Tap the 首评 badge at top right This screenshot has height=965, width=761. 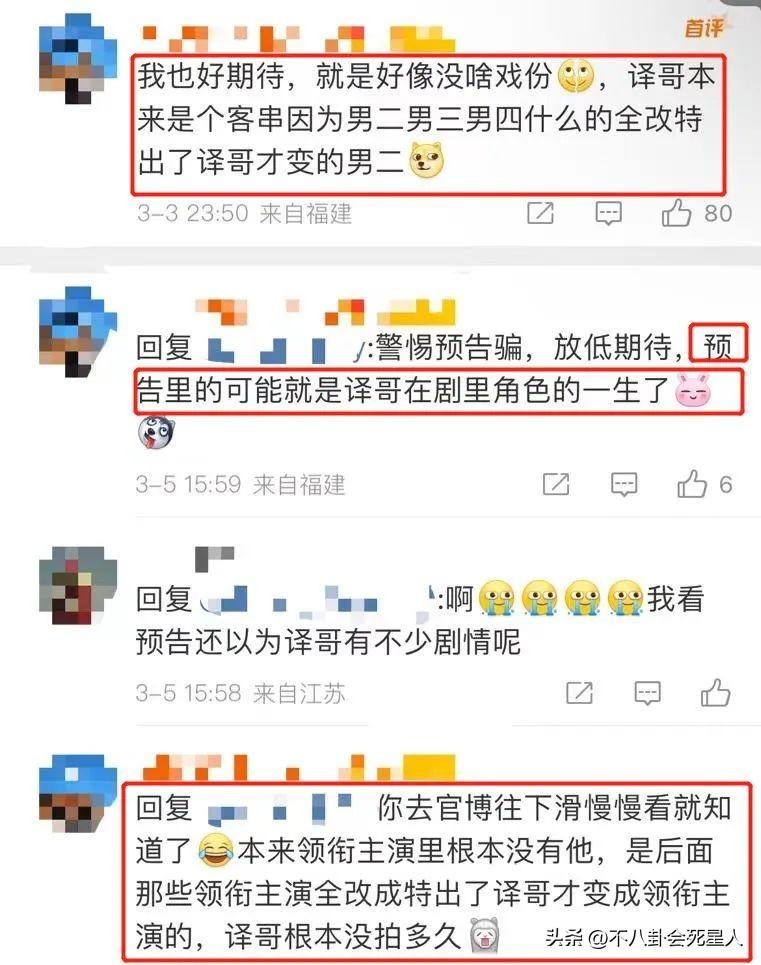pyautogui.click(x=704, y=27)
